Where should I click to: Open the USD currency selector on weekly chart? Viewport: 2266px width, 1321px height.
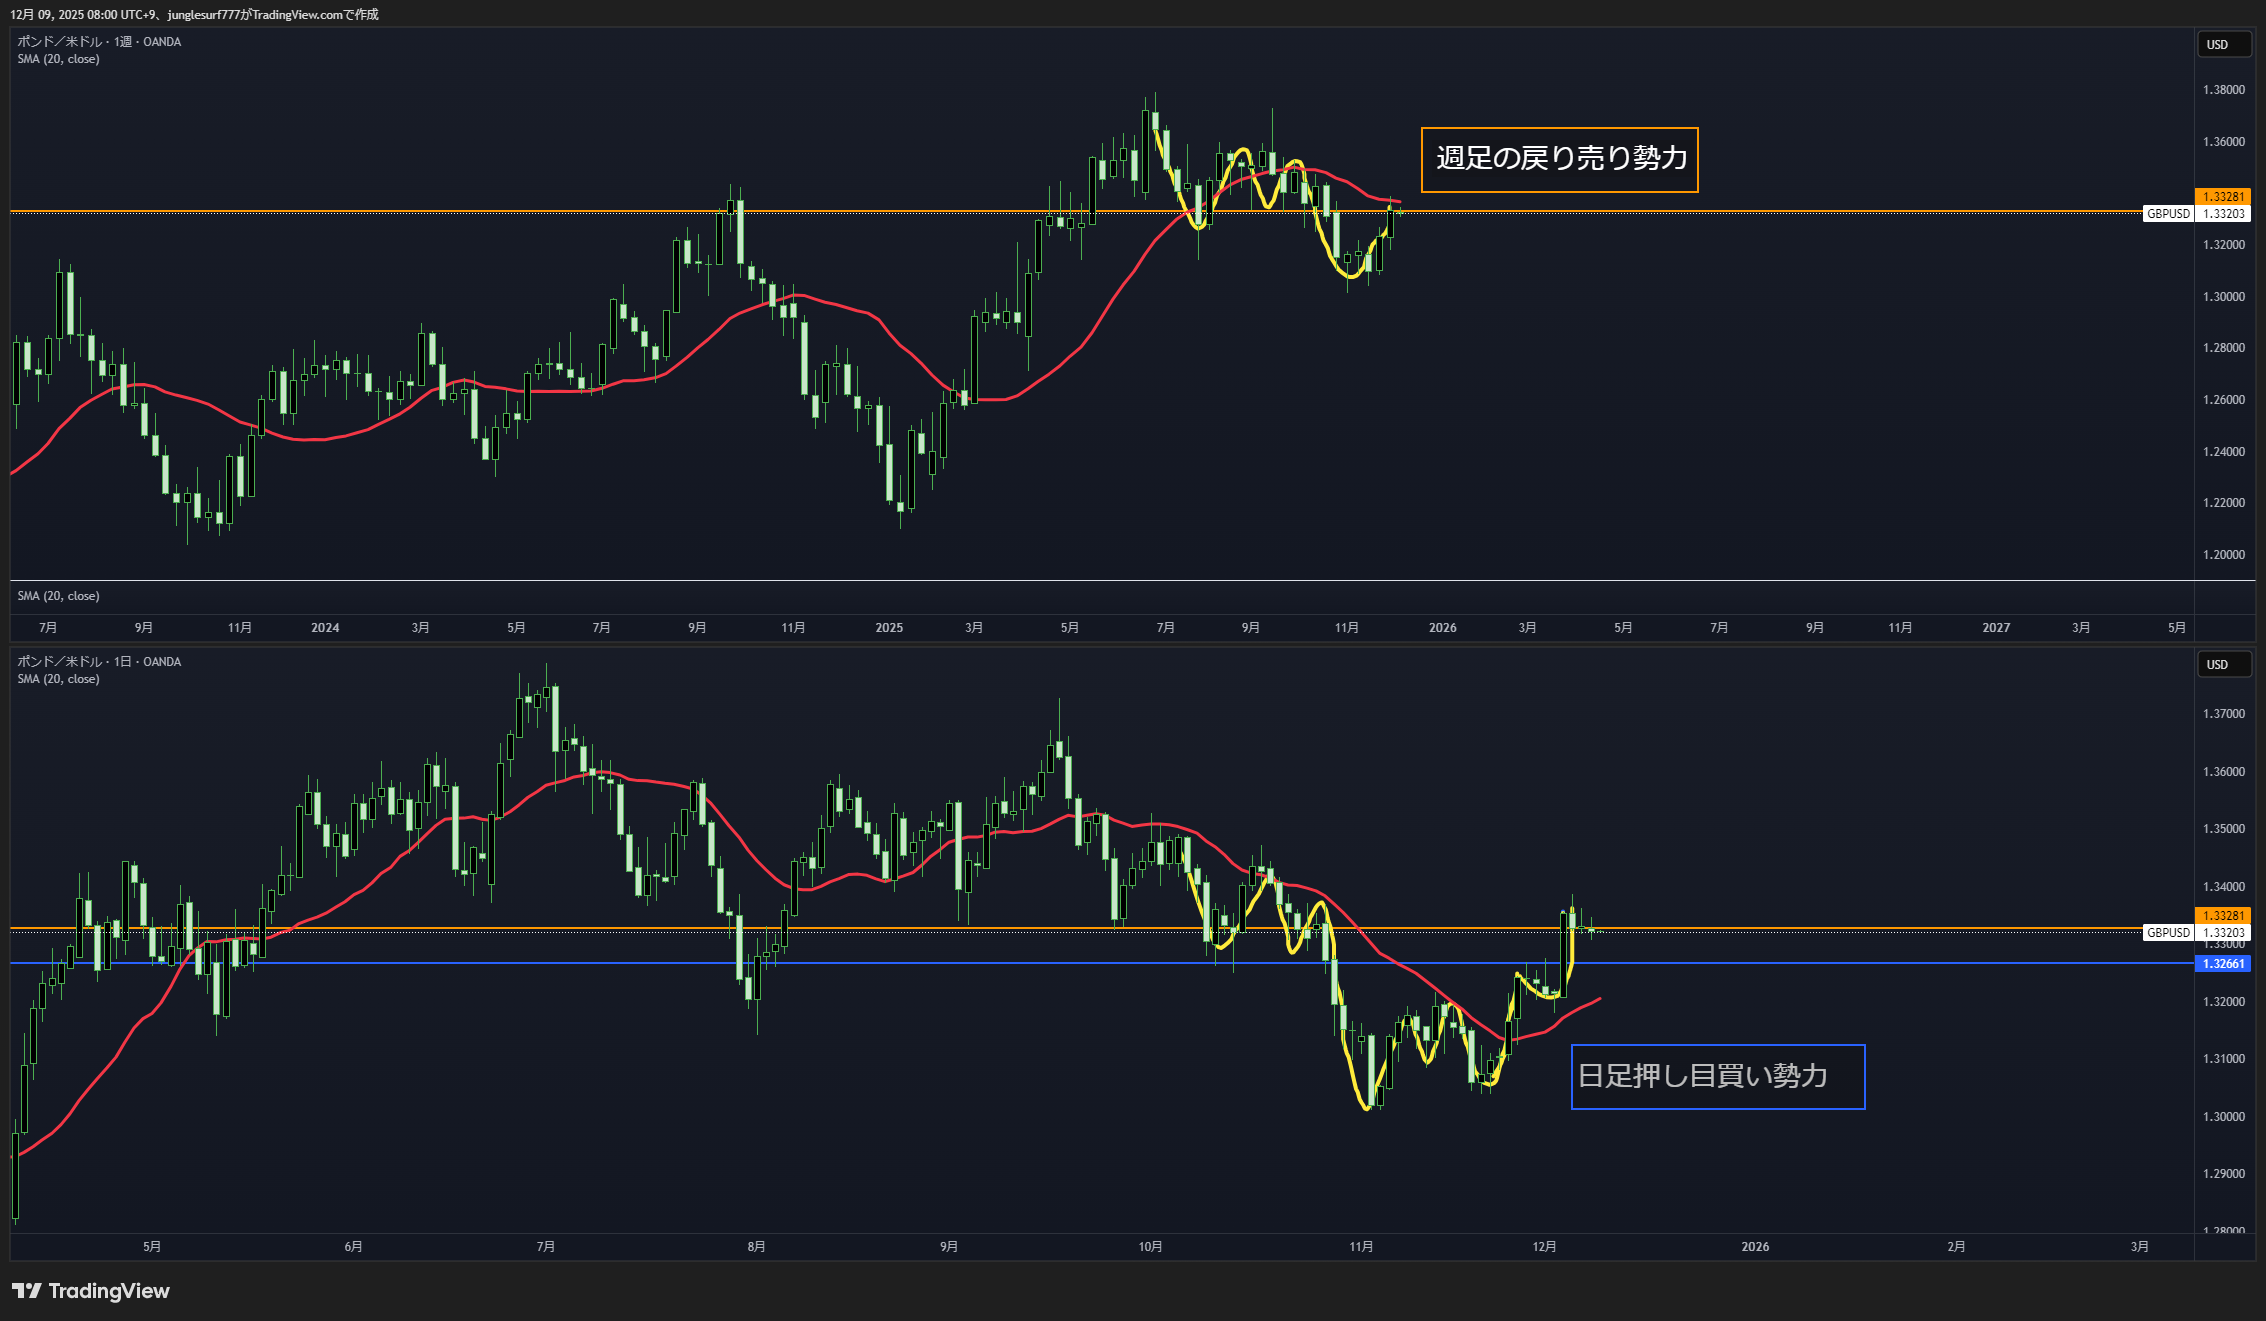pos(2223,45)
